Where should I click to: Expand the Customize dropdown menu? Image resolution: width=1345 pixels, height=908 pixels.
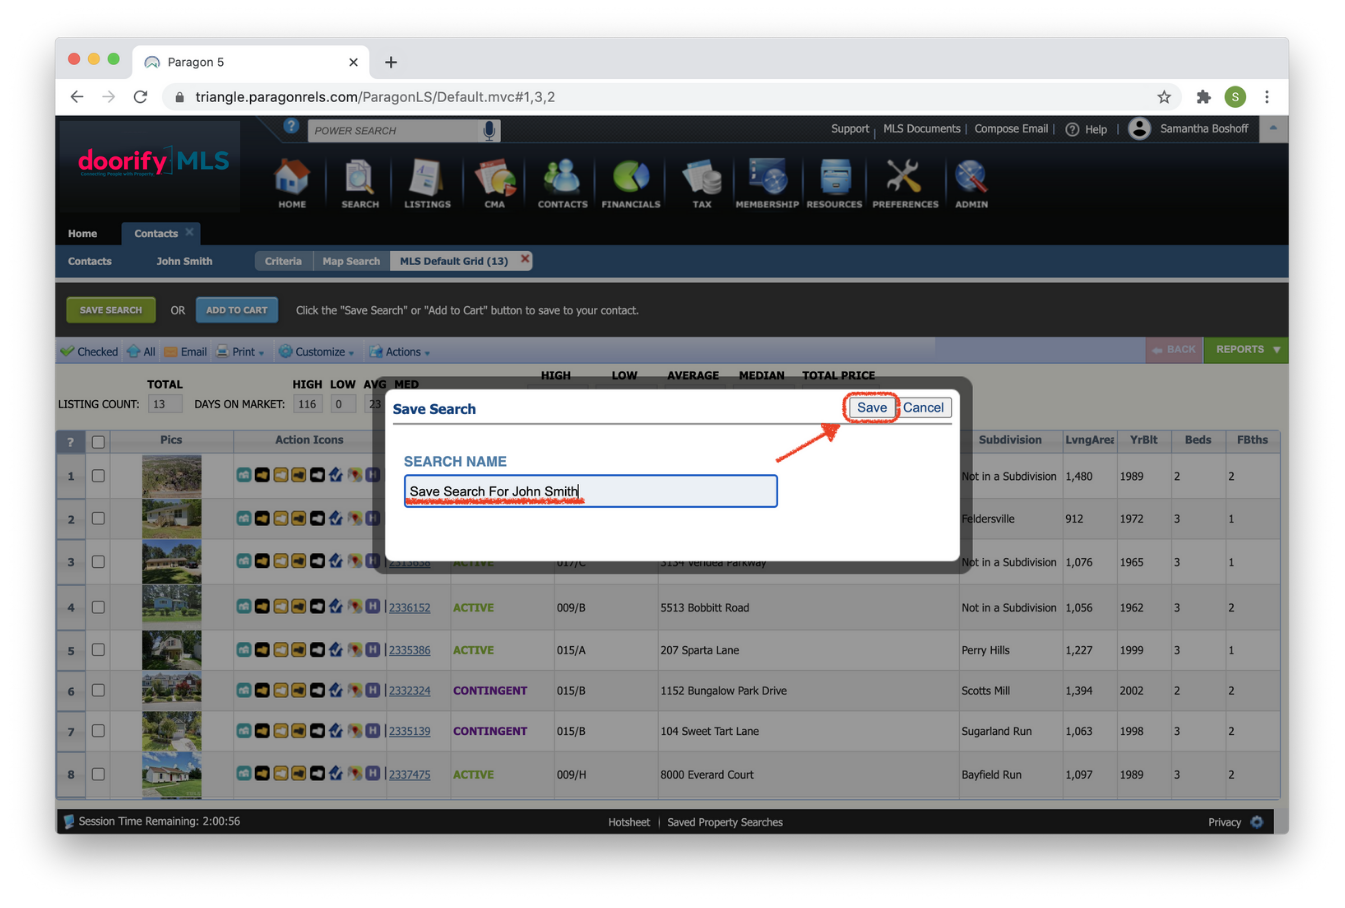[316, 352]
